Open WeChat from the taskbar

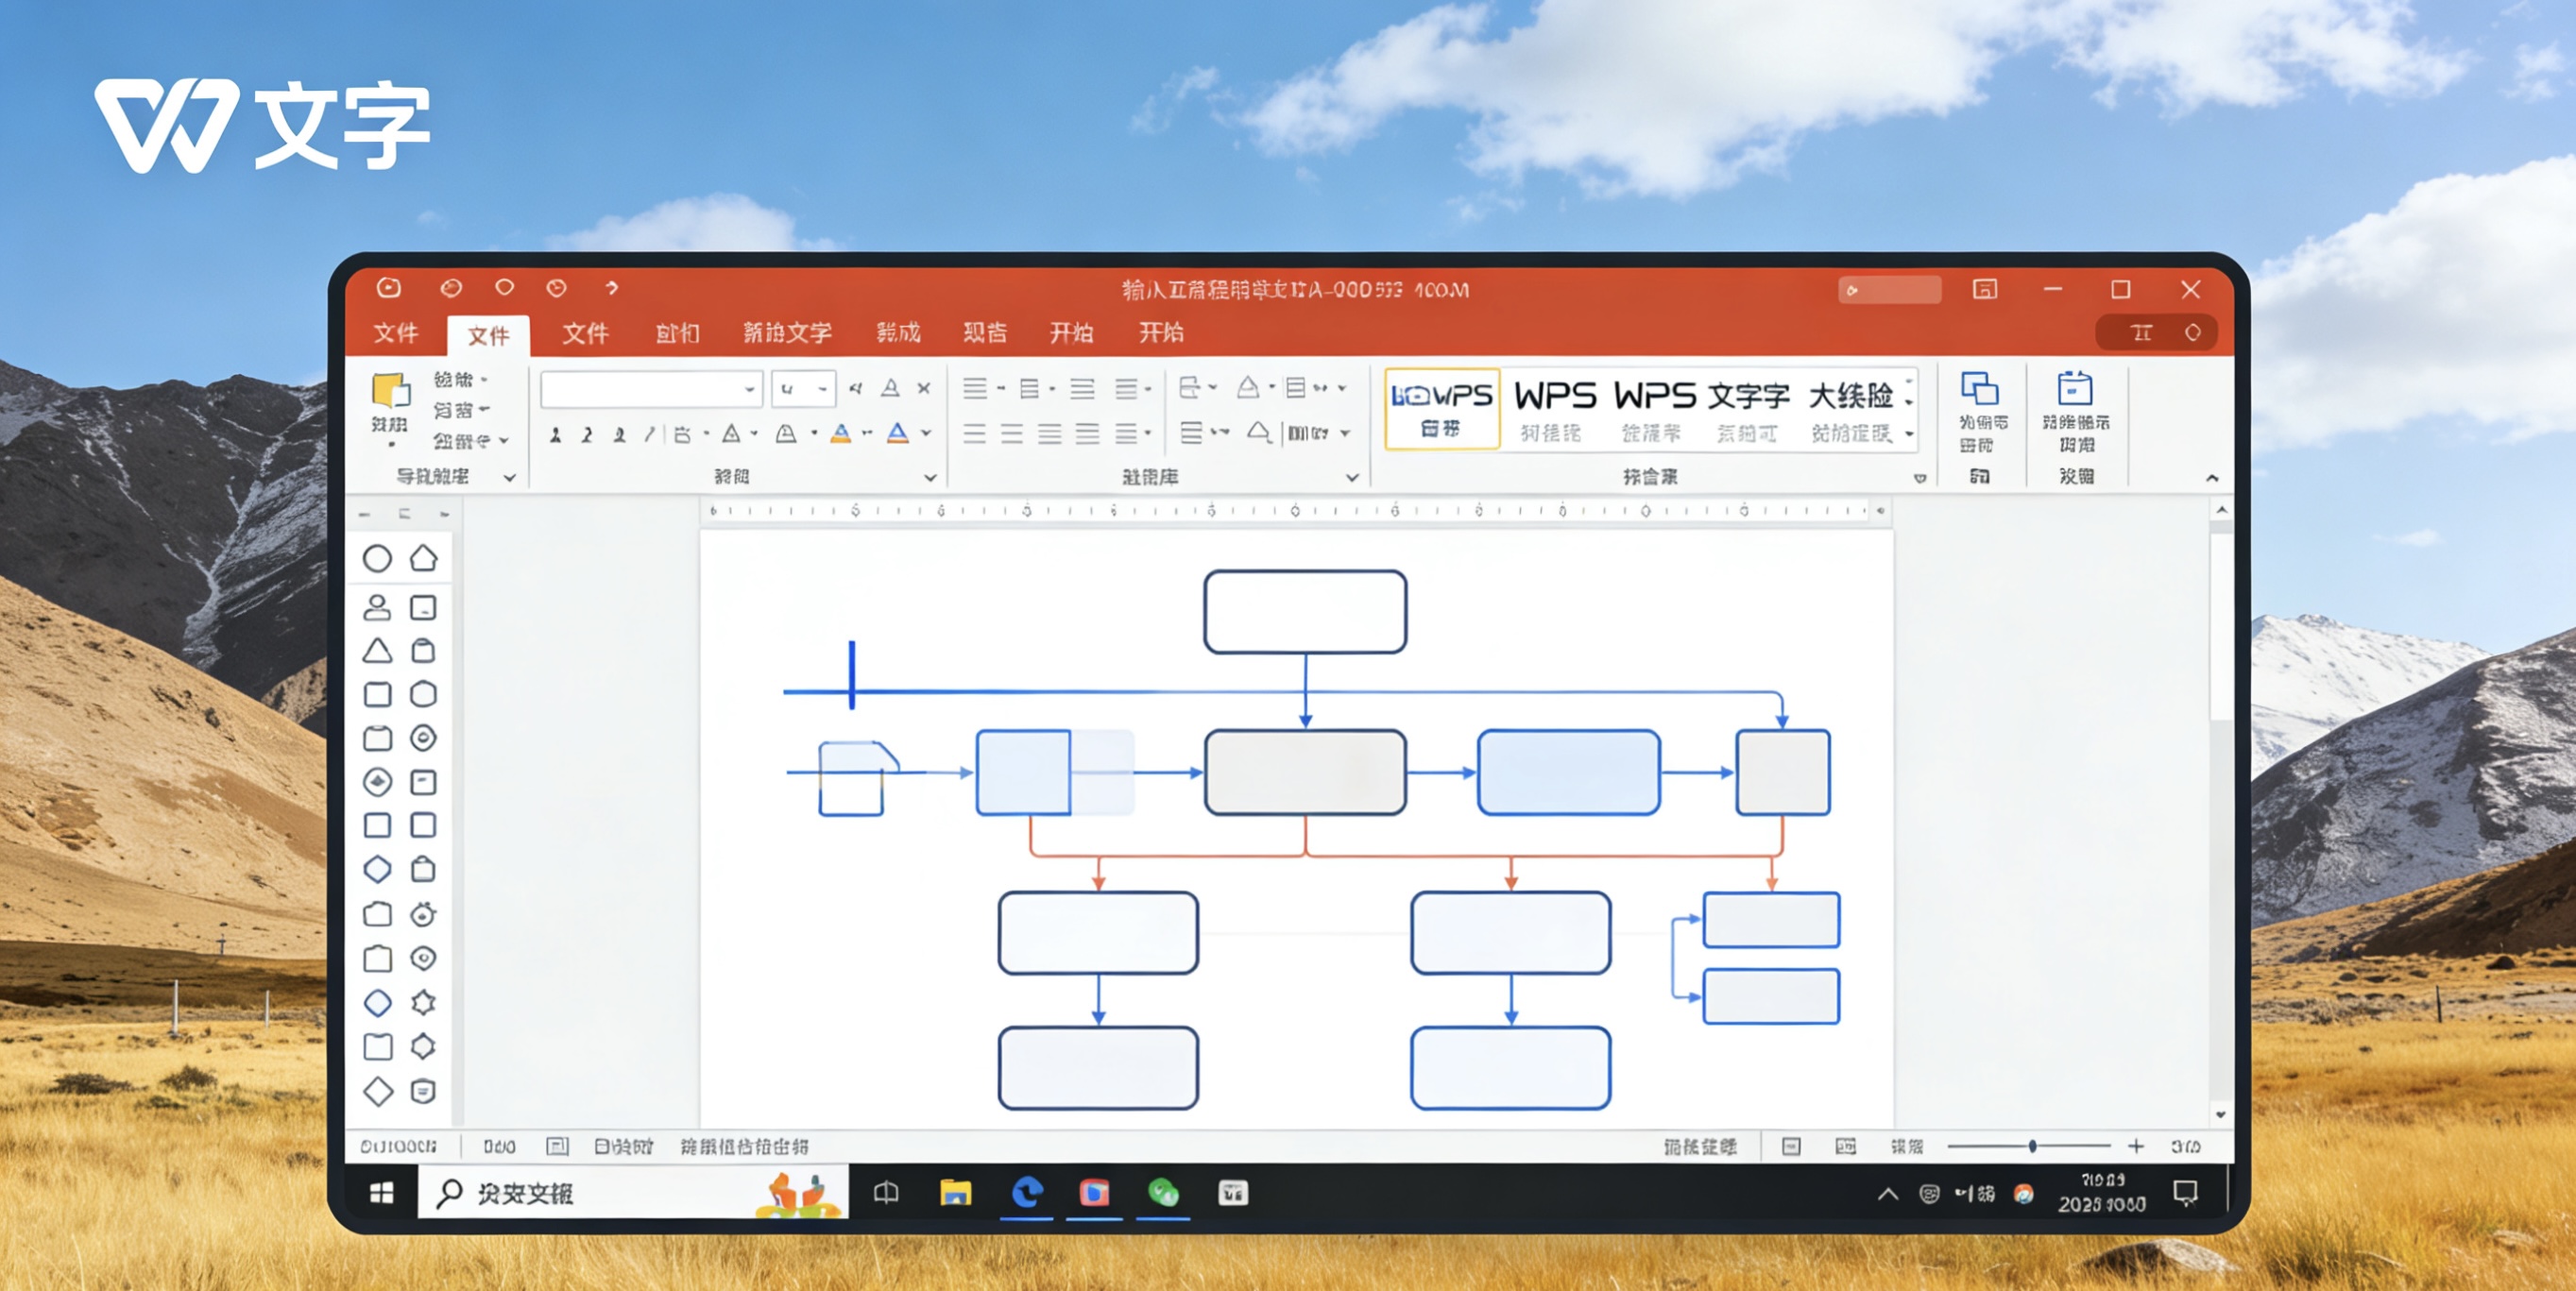(1163, 1192)
